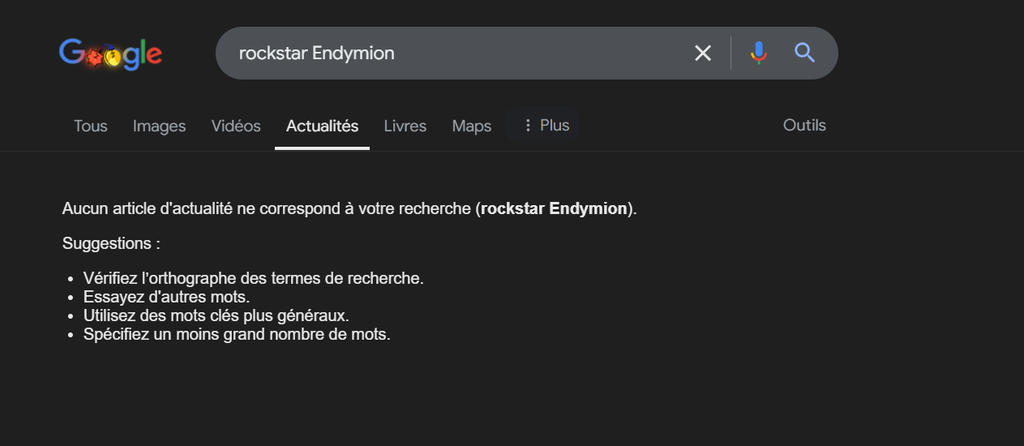
Task: Click the bold "rockstar Endymion" text in message
Action: 555,209
